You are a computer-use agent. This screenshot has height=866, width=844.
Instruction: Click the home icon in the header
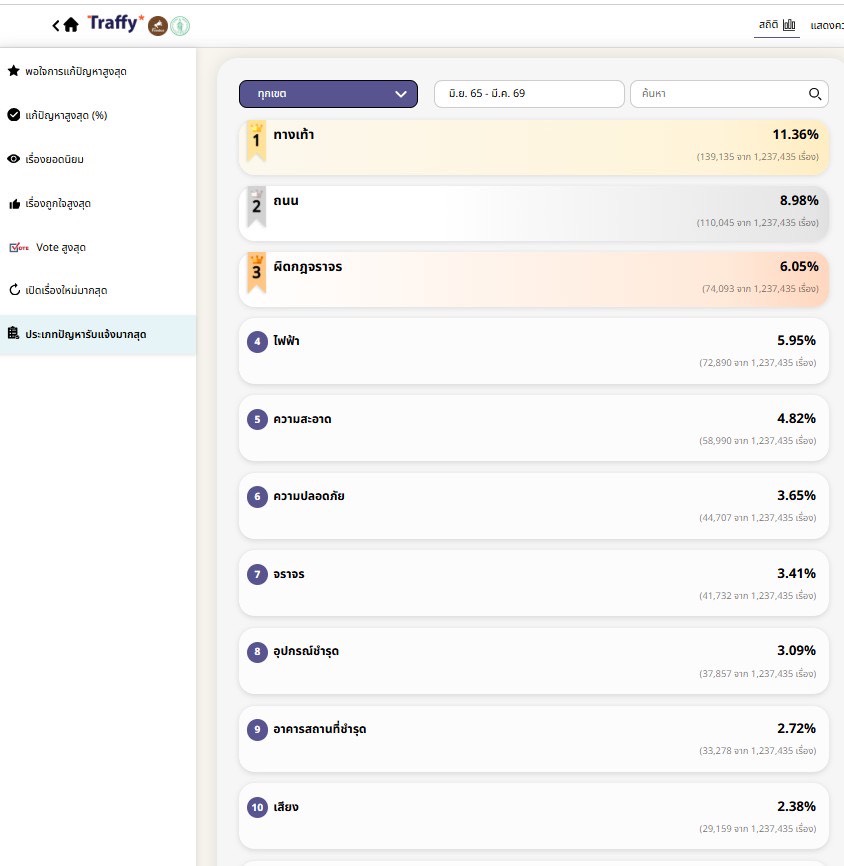tap(71, 25)
